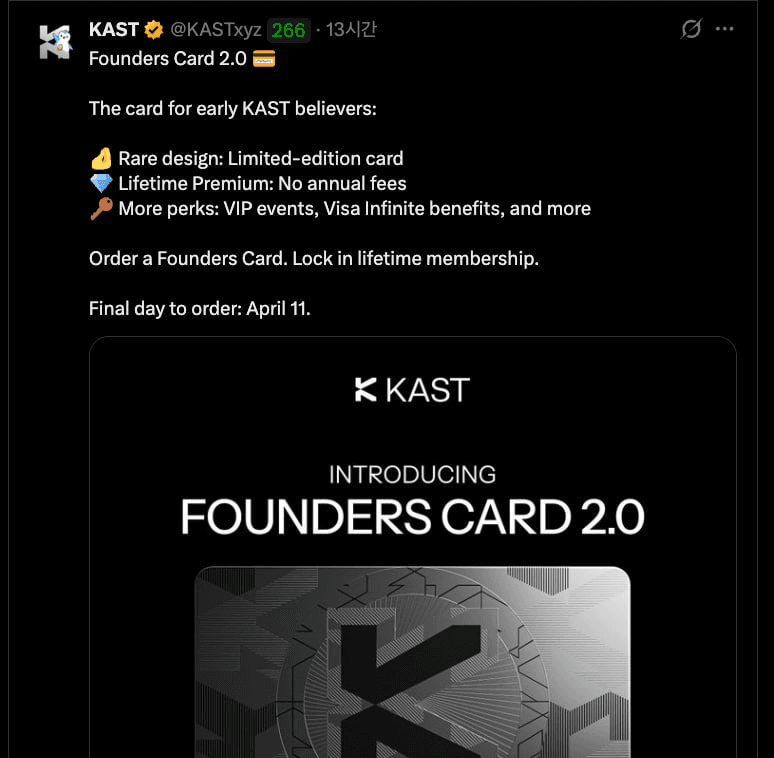Click the KAST logo inside the image
This screenshot has height=758, width=774.
pos(413,390)
